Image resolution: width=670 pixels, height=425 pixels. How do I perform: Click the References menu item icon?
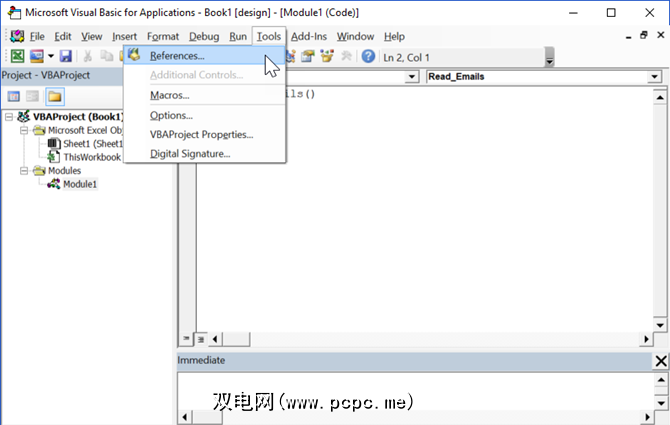[134, 55]
